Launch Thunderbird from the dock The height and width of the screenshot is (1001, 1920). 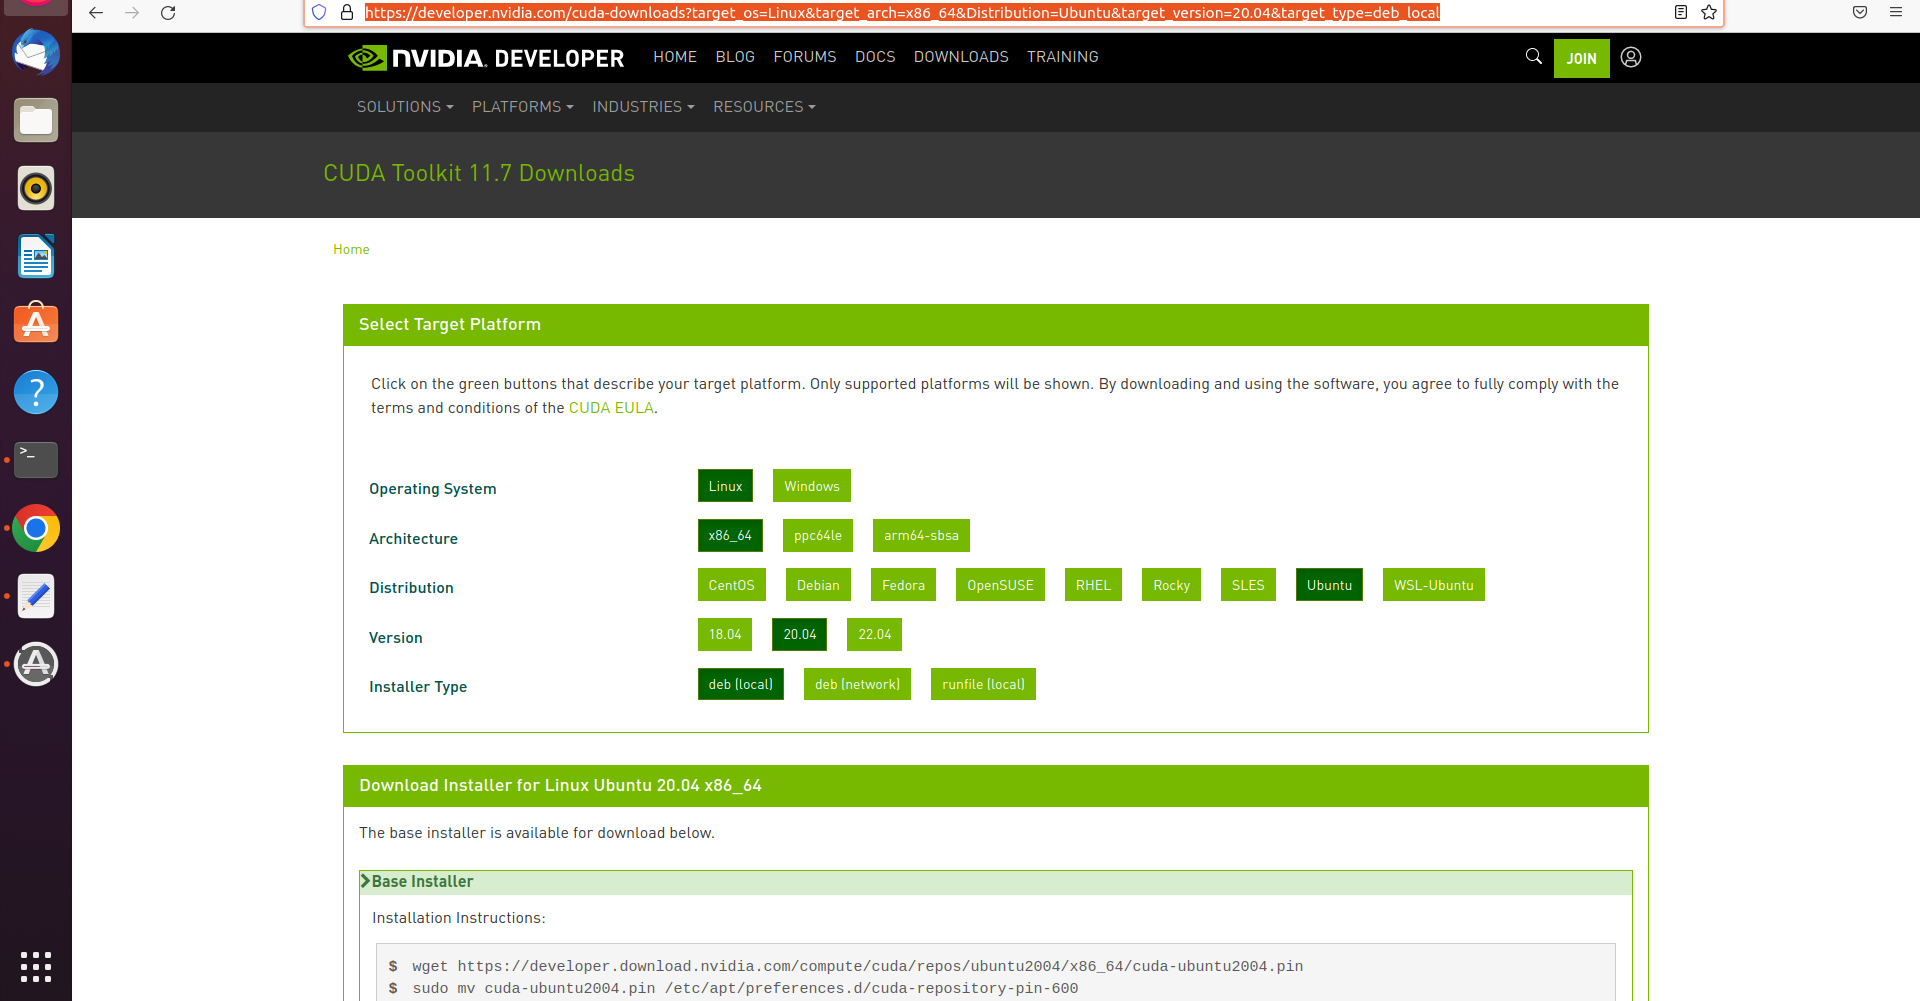click(36, 53)
